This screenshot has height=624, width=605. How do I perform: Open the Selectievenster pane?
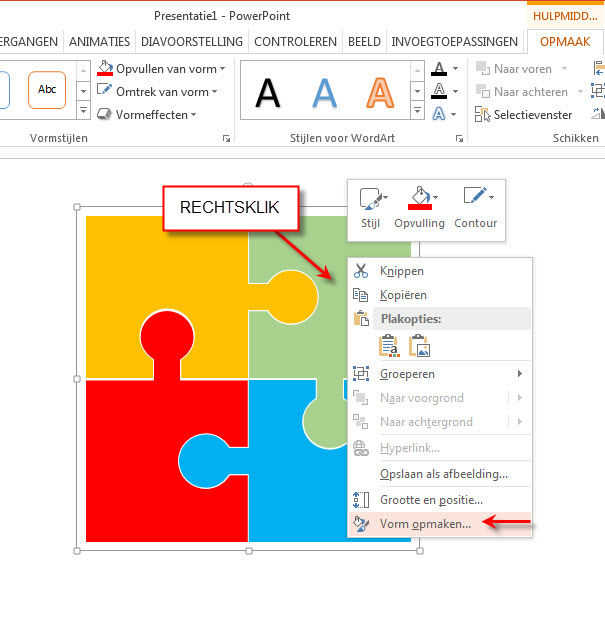point(523,115)
